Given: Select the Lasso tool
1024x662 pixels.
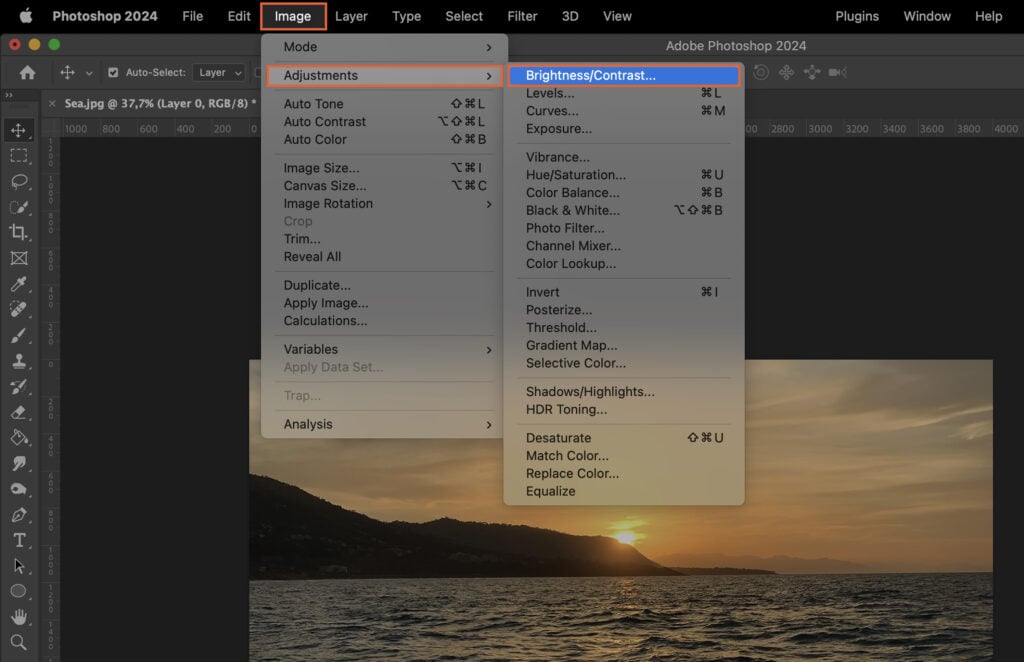Looking at the screenshot, I should pos(20,182).
